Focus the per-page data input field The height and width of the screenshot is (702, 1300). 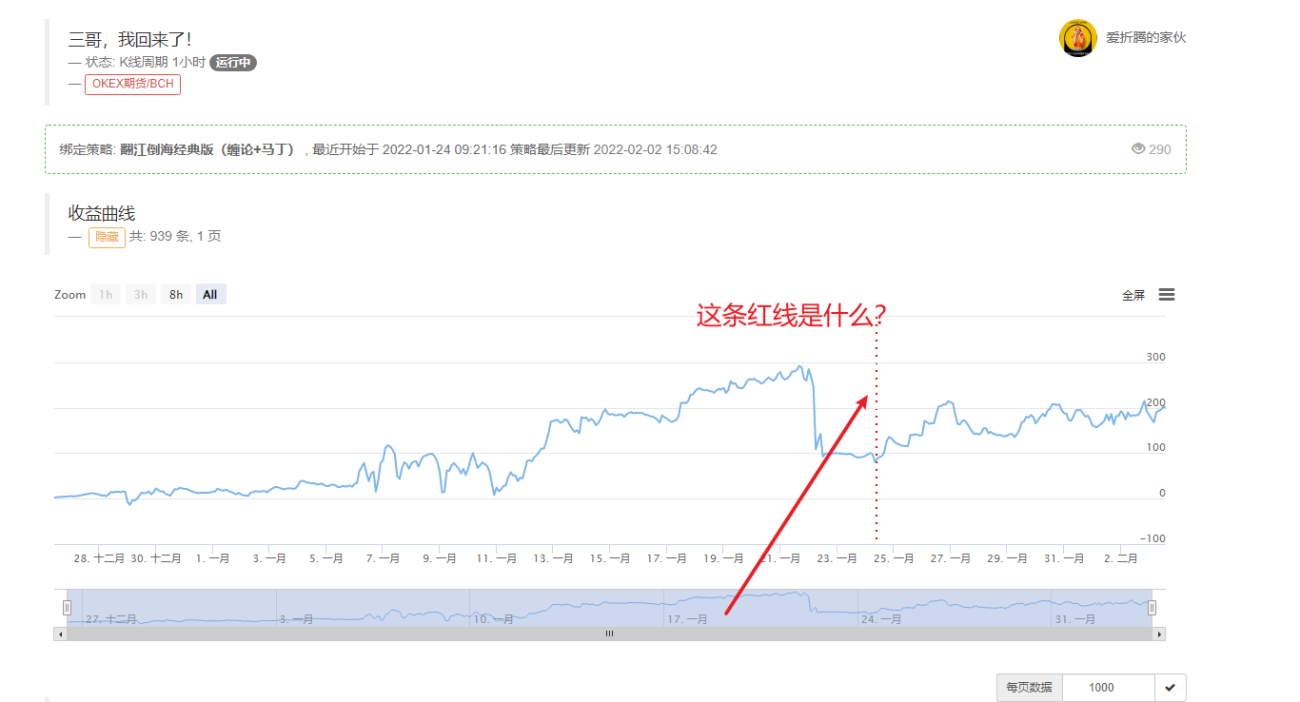pyautogui.click(x=1108, y=687)
